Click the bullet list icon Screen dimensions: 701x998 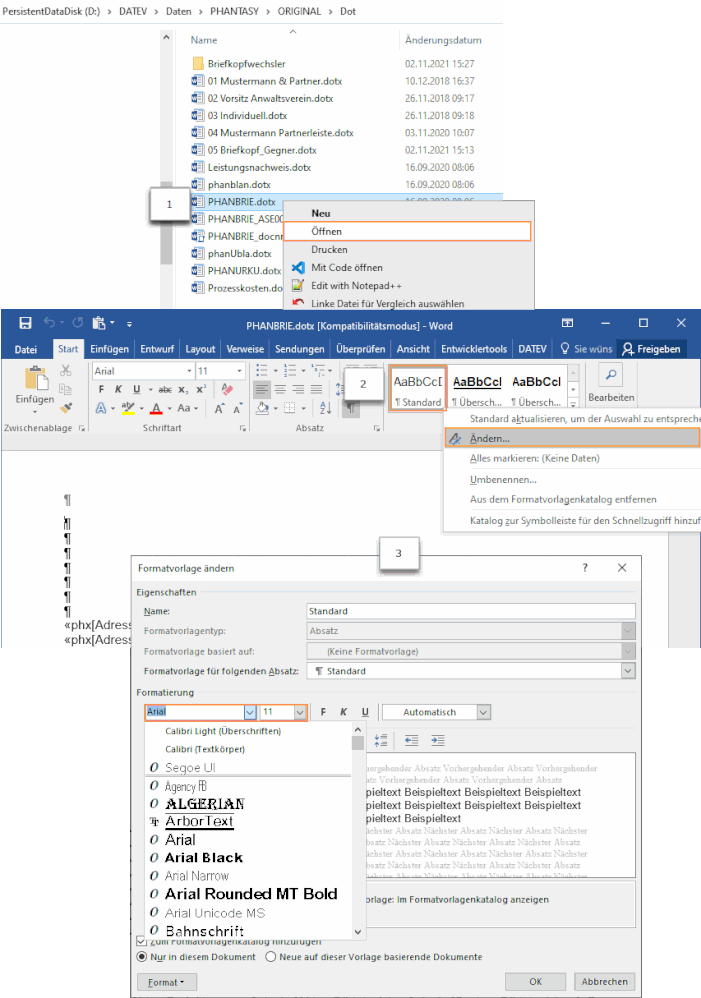[261, 370]
